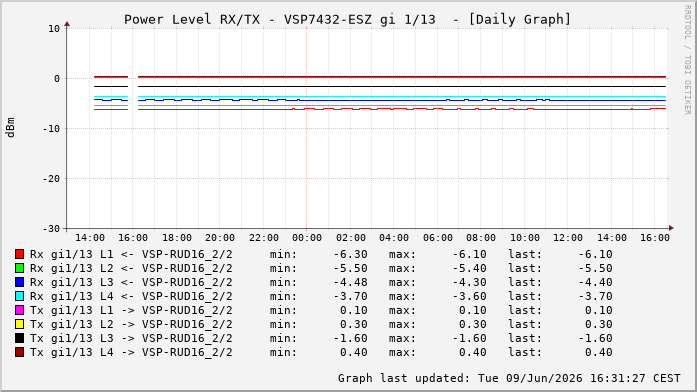
Task: Click the 00:00 time axis label
Action: tap(307, 238)
